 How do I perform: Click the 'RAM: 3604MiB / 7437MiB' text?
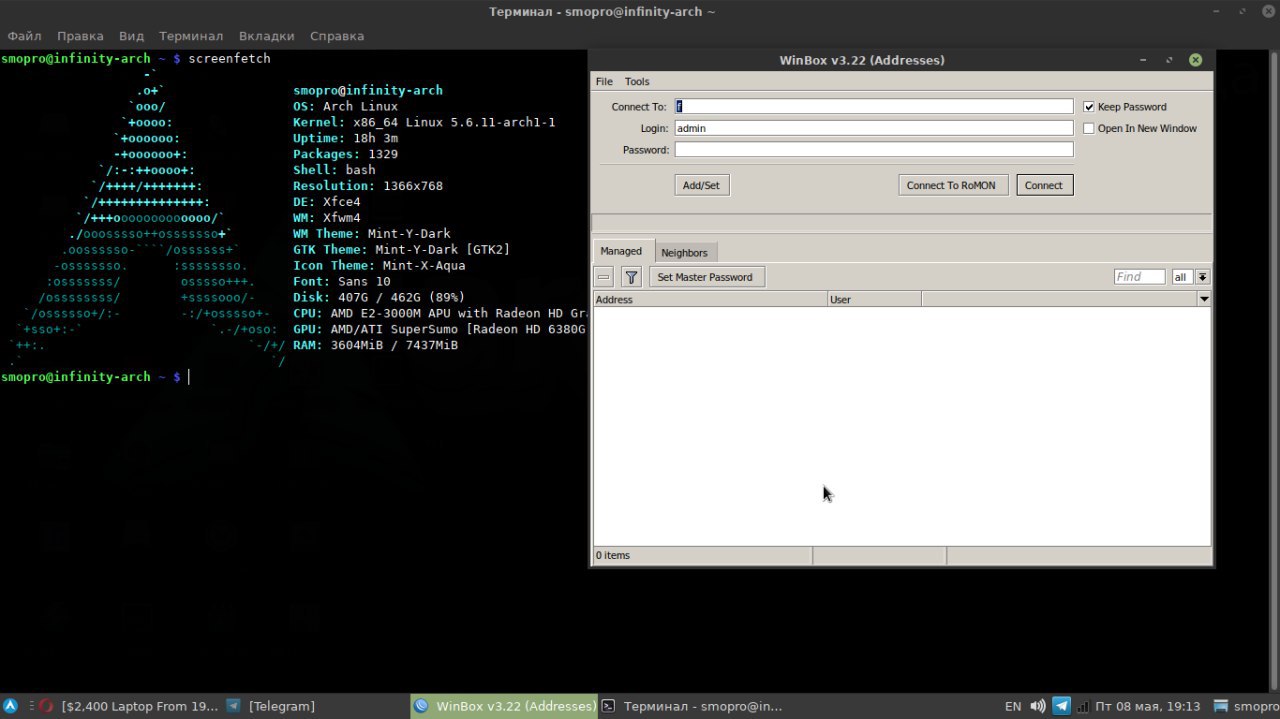pyautogui.click(x=375, y=345)
